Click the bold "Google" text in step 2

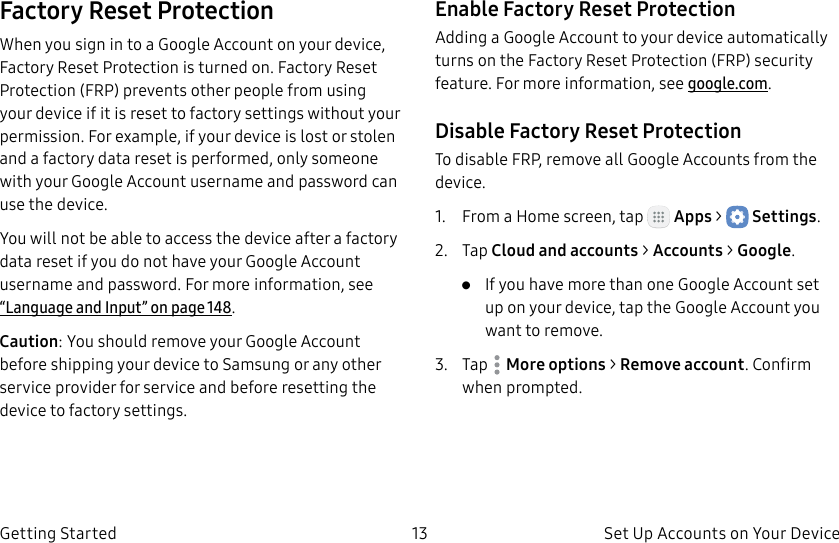764,251
